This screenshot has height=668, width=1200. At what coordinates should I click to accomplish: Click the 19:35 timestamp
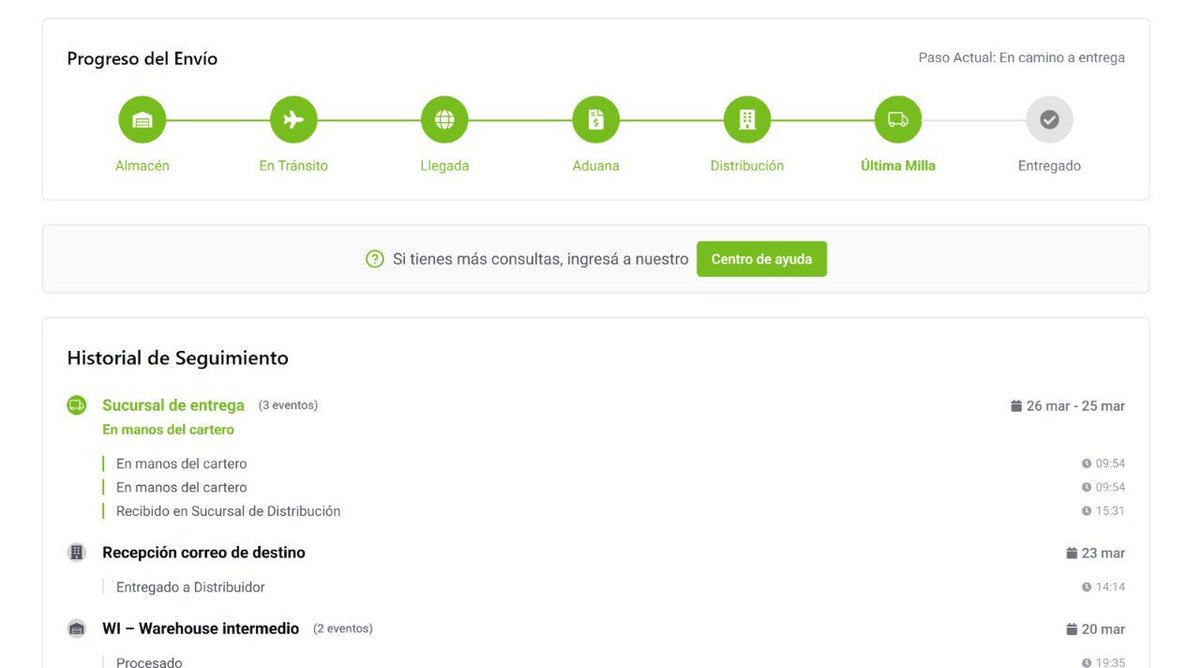click(x=1110, y=663)
